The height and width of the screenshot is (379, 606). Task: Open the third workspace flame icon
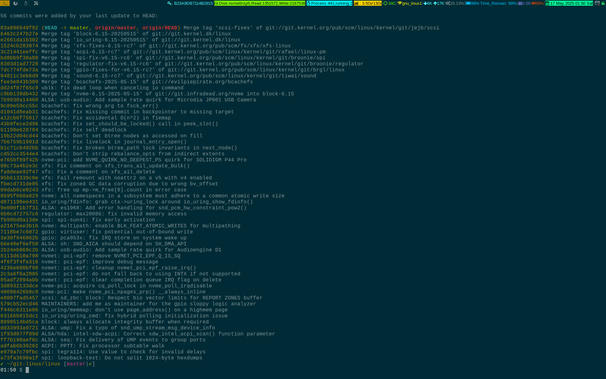point(26,3)
